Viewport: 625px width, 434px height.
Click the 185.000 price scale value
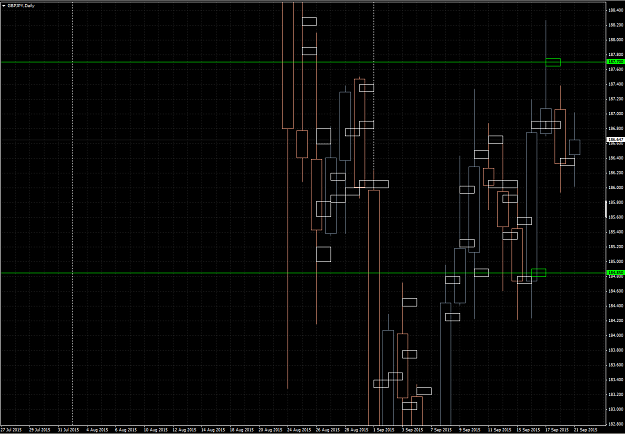(615, 261)
